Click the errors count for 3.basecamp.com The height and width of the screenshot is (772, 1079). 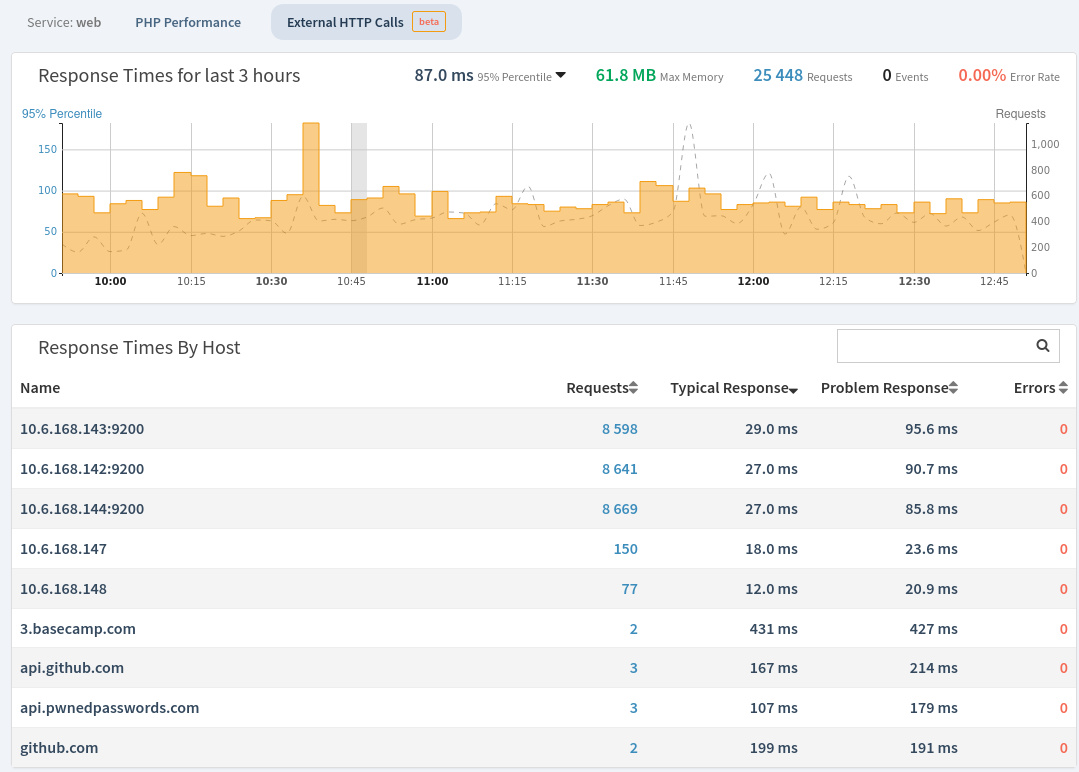(1063, 628)
